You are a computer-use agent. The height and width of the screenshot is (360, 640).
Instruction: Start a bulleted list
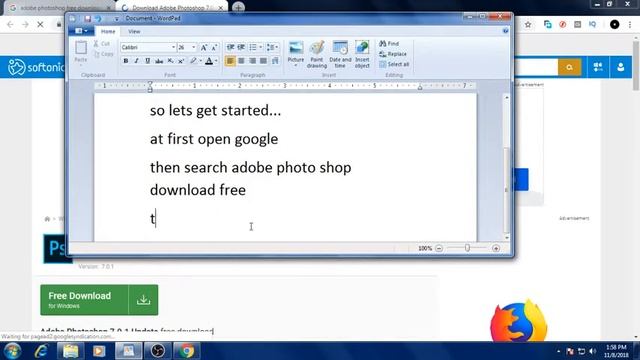[253, 47]
